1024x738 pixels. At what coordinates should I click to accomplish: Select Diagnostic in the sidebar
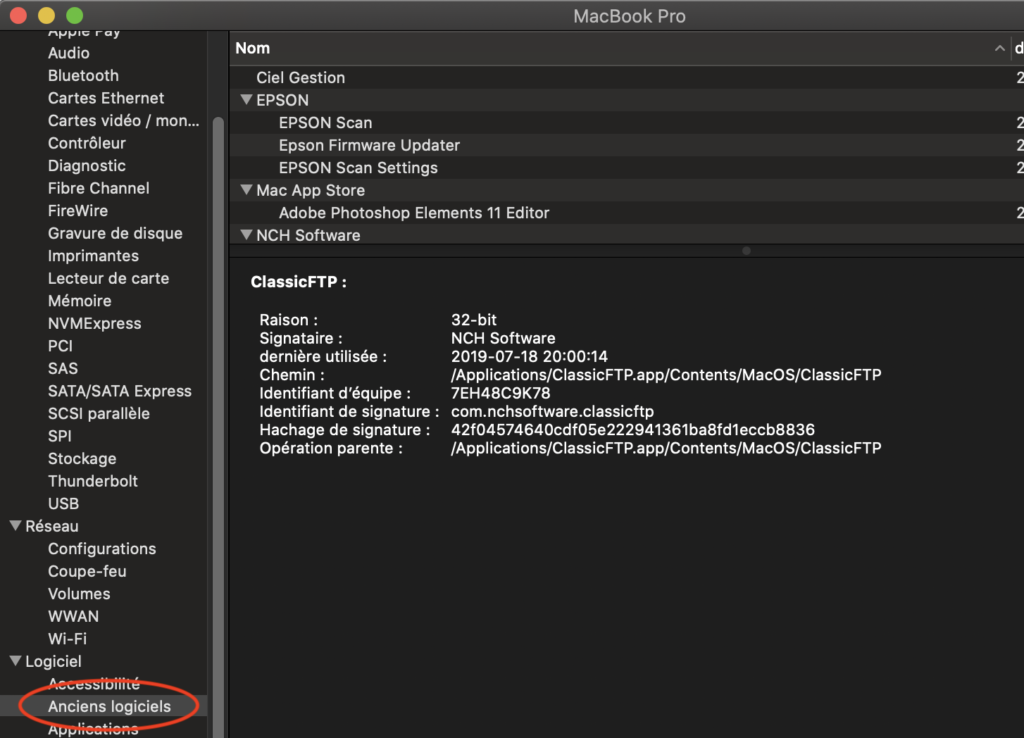(86, 166)
